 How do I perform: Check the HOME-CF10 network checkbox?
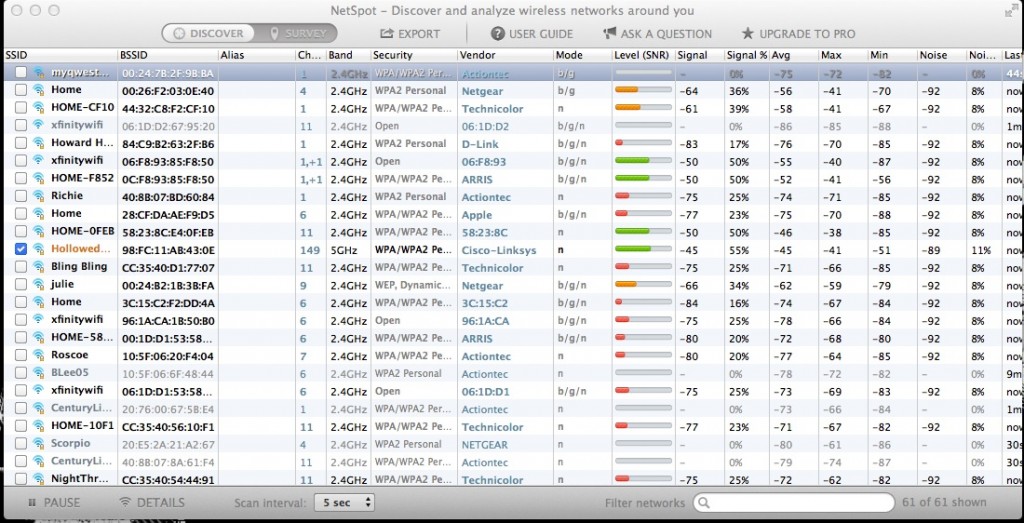coord(21,107)
